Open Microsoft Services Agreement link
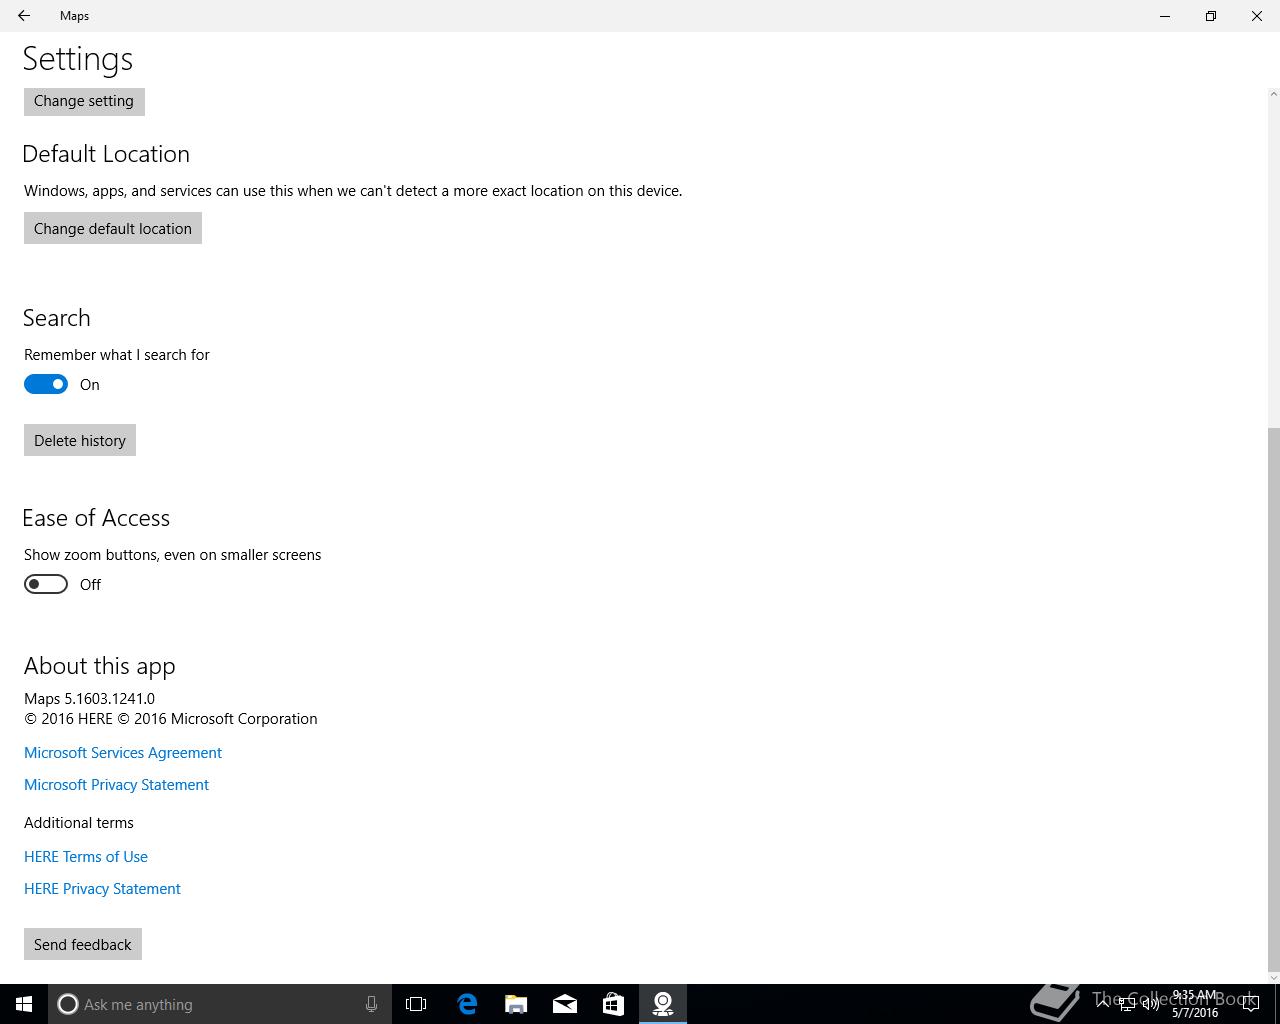The height and width of the screenshot is (1024, 1280). tap(123, 753)
